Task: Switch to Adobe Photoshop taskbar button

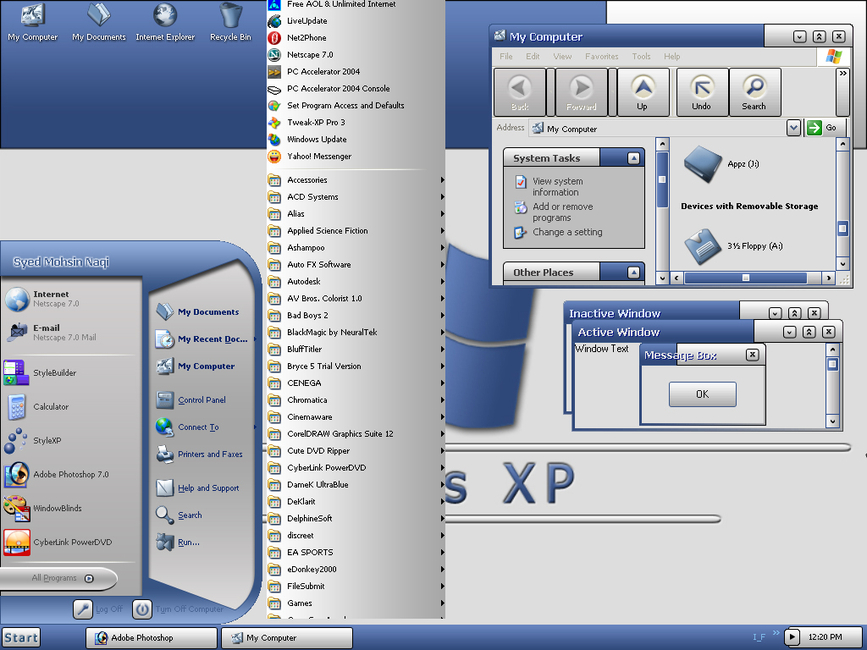Action: coord(151,638)
